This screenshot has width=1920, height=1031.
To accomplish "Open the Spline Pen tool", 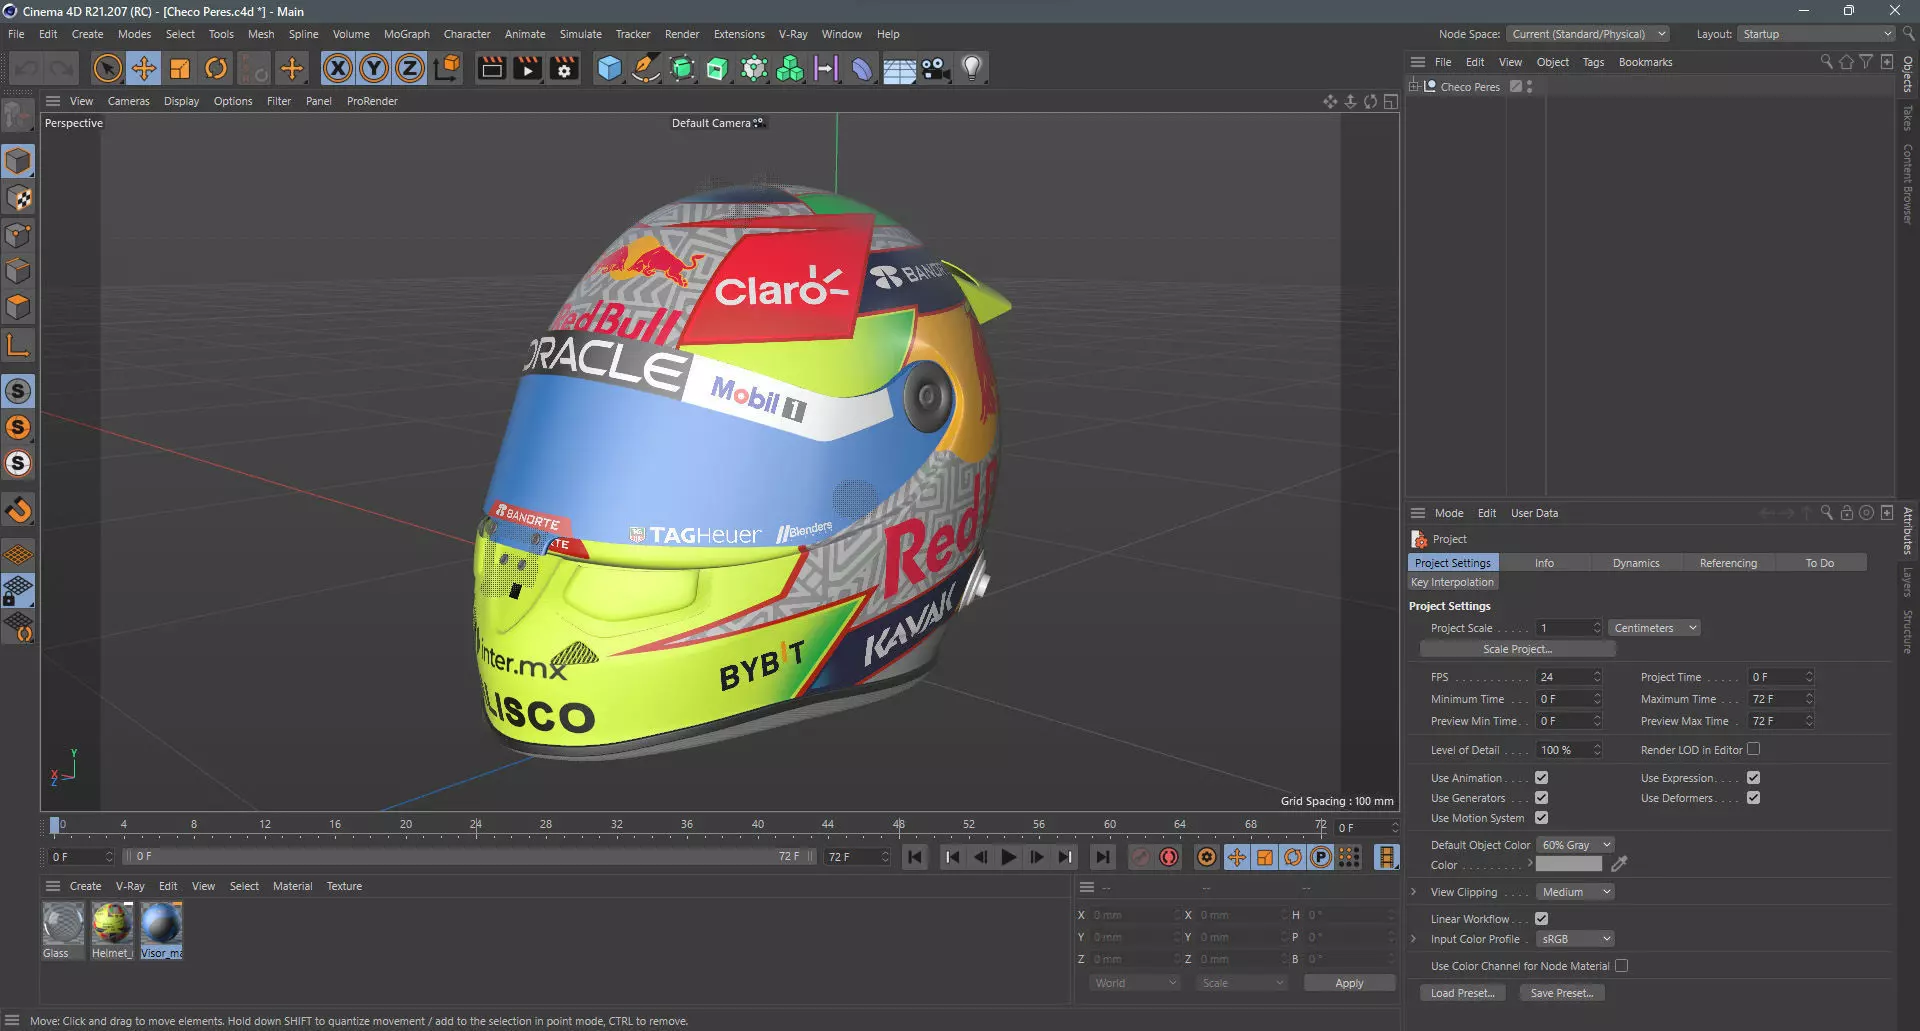I will pyautogui.click(x=646, y=68).
